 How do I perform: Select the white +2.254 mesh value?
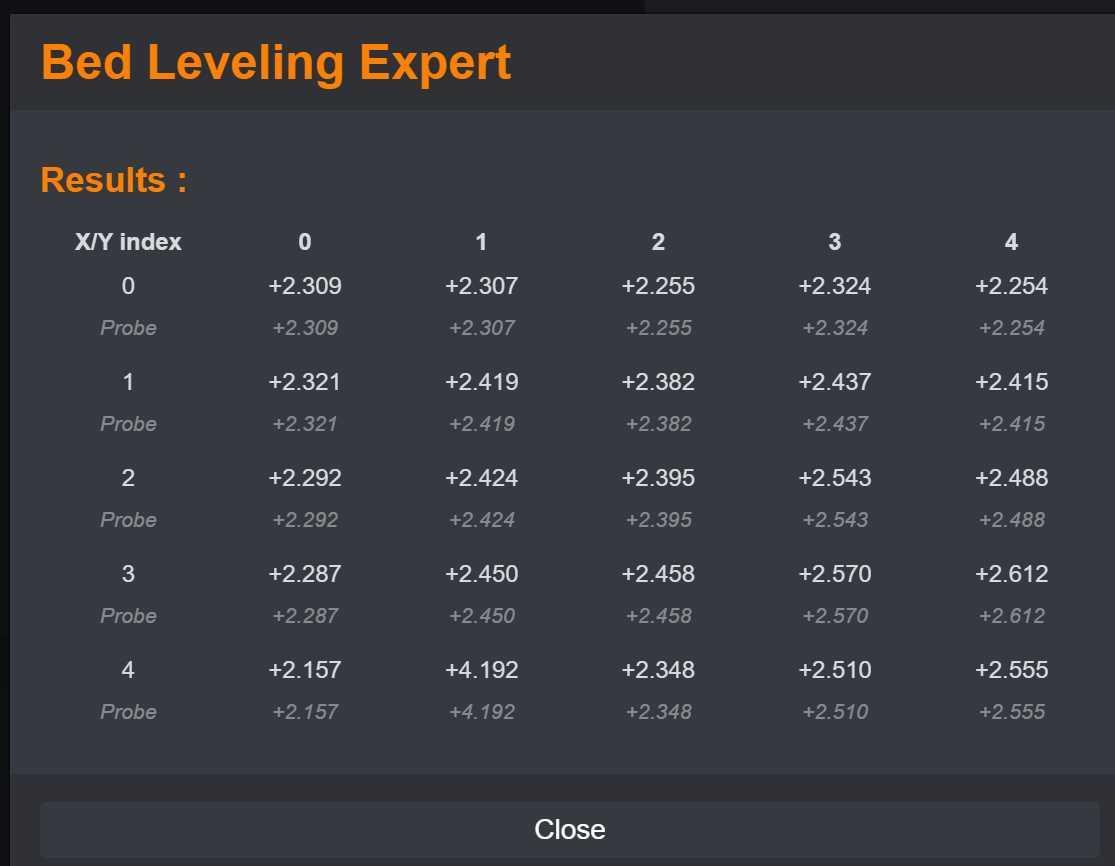point(1012,286)
